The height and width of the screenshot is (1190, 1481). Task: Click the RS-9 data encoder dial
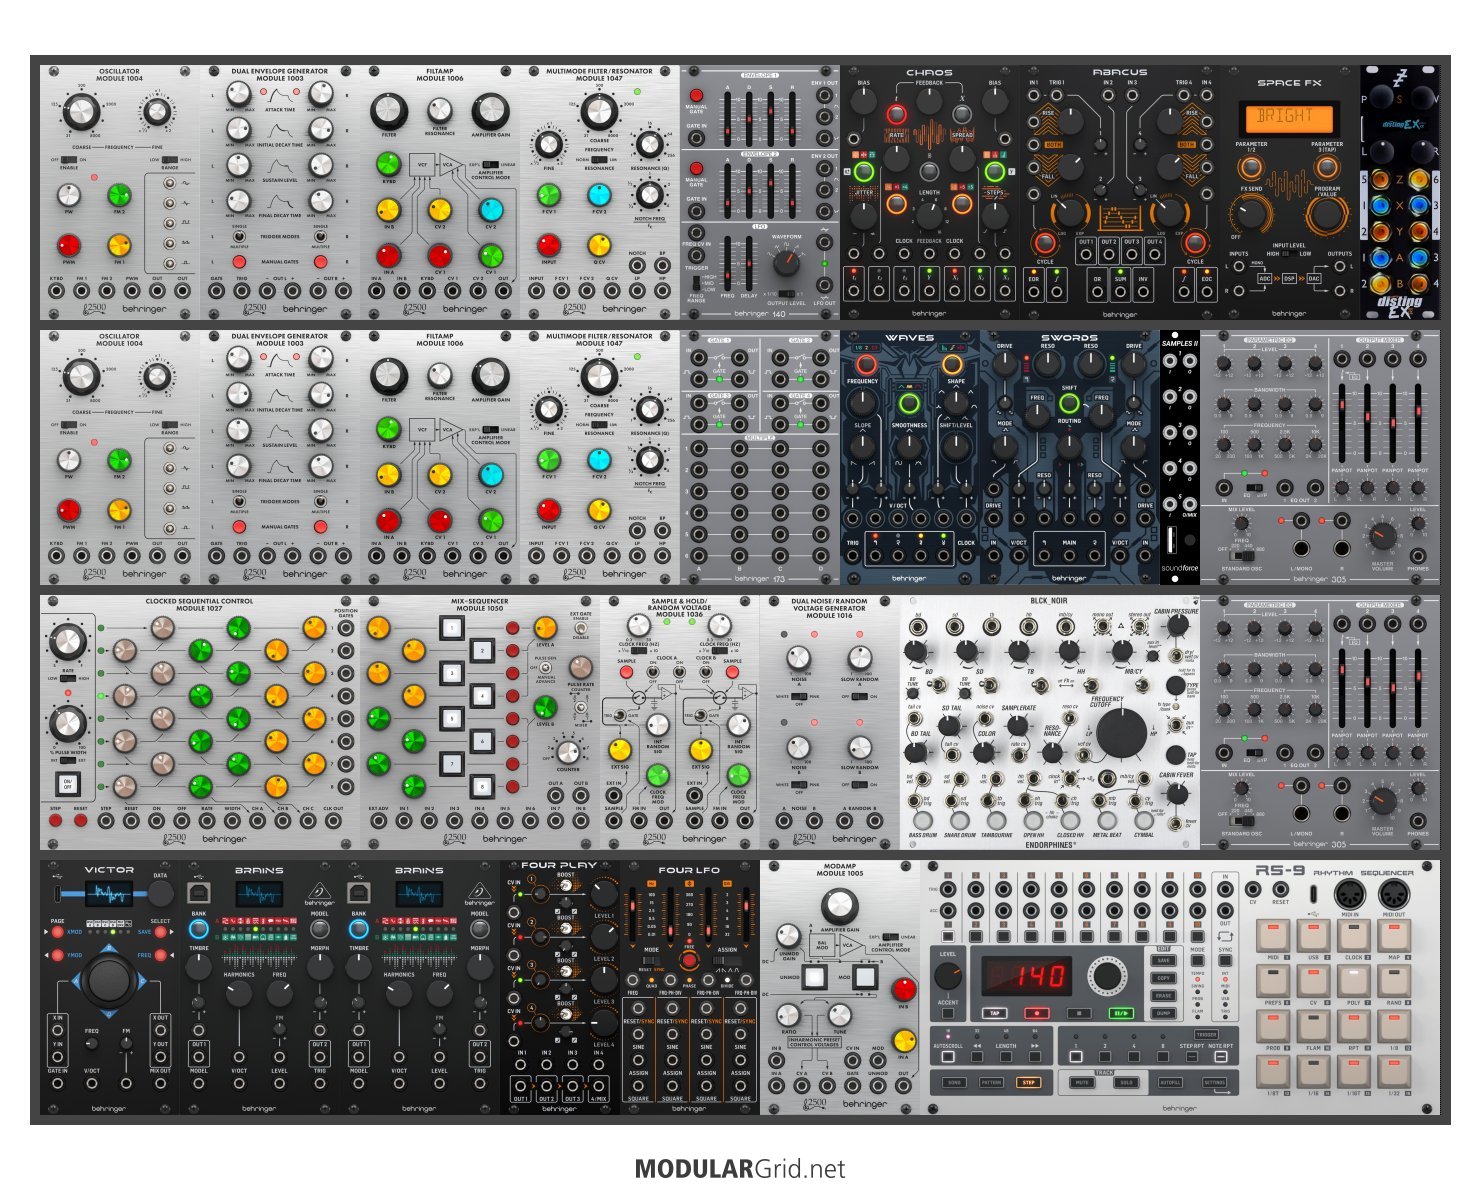tap(1107, 976)
